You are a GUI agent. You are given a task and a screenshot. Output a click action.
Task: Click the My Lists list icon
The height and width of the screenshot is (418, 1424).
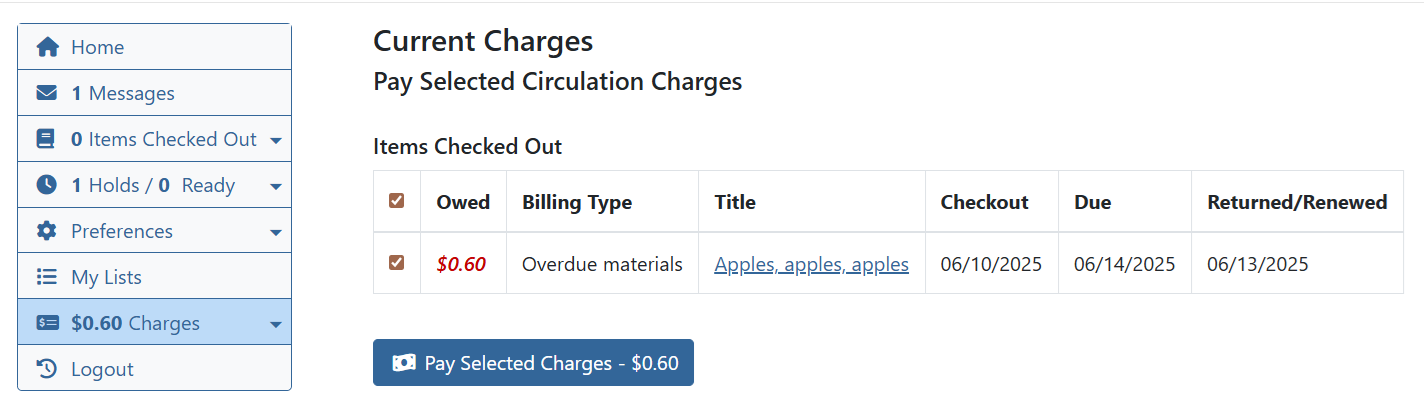tap(46, 277)
